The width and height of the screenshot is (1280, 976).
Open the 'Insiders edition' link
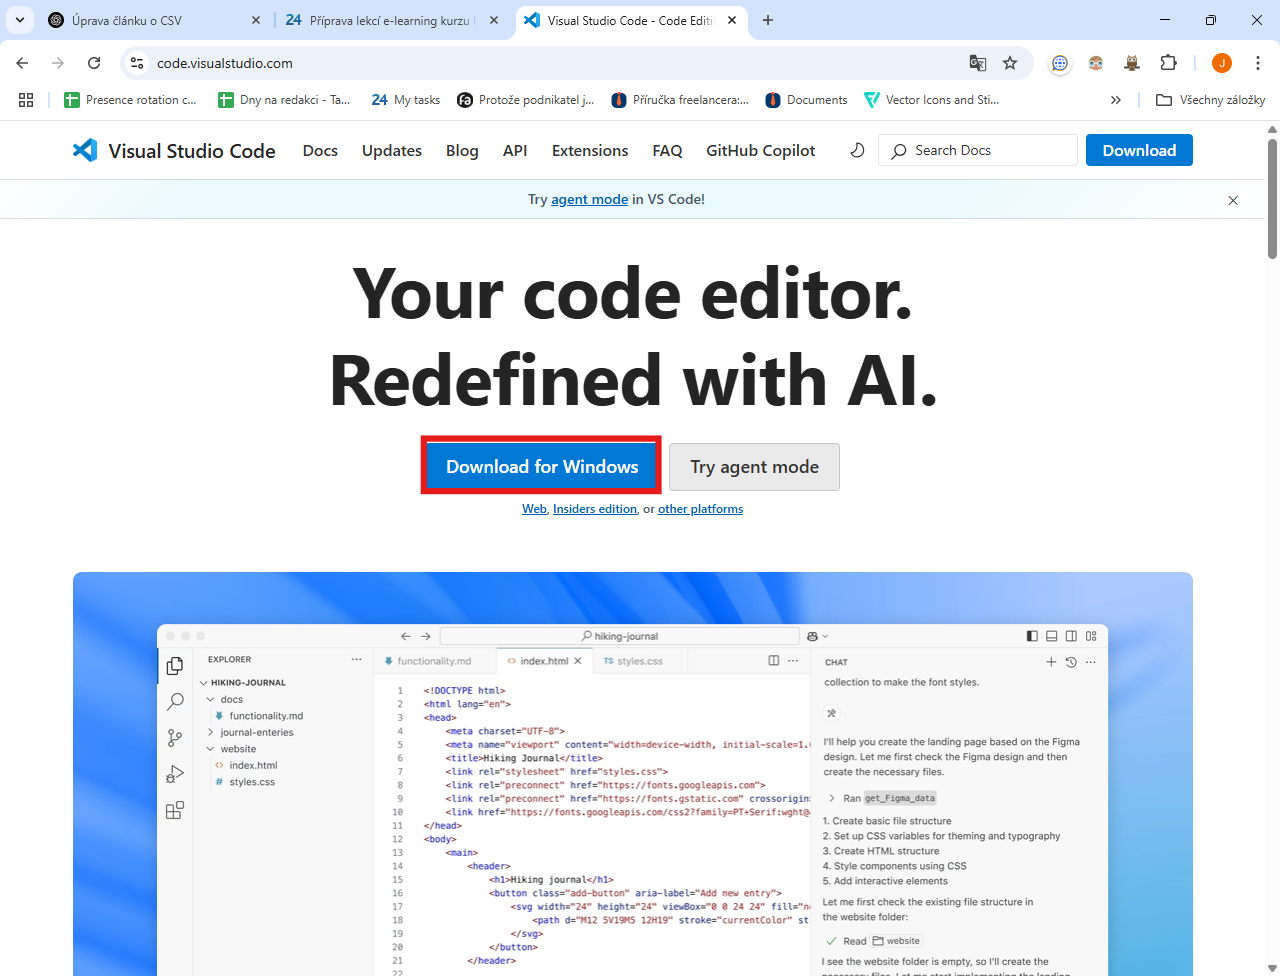click(595, 509)
